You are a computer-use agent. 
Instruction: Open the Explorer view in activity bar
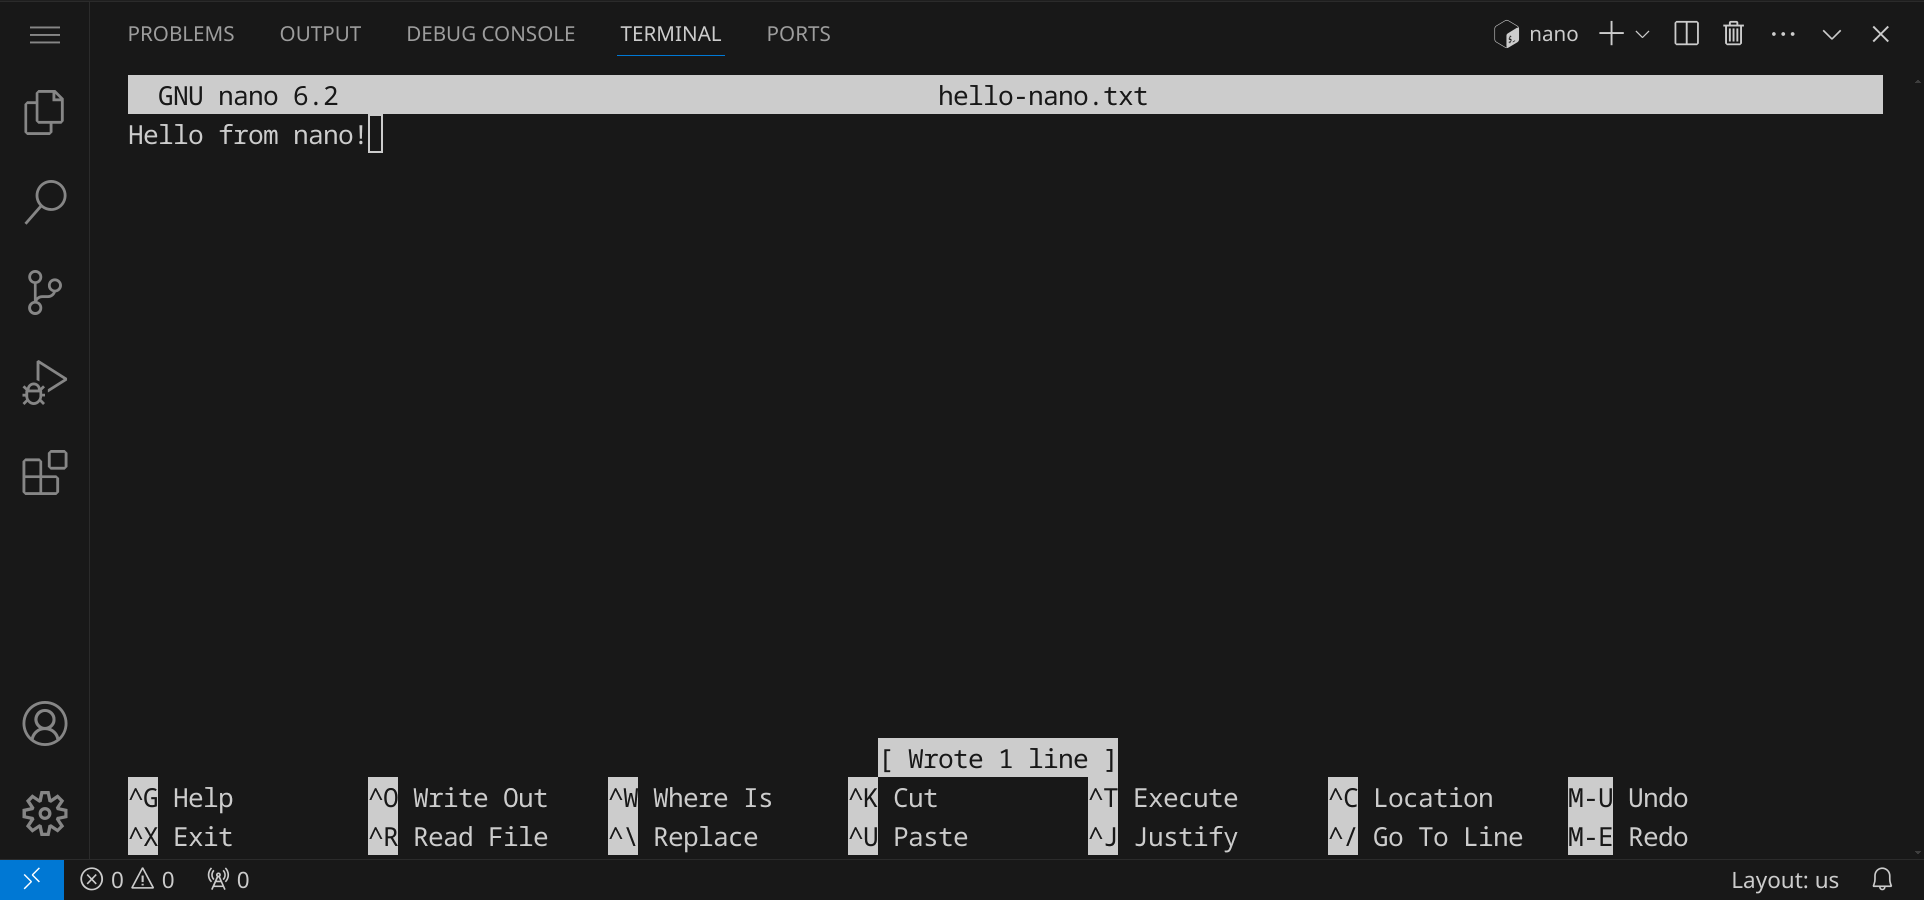(x=44, y=112)
